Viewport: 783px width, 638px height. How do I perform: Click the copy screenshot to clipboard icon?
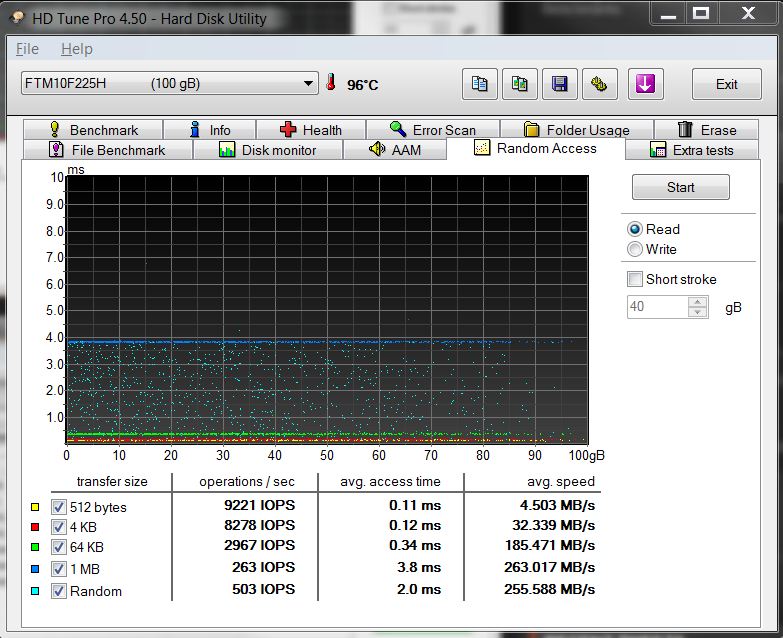point(520,84)
